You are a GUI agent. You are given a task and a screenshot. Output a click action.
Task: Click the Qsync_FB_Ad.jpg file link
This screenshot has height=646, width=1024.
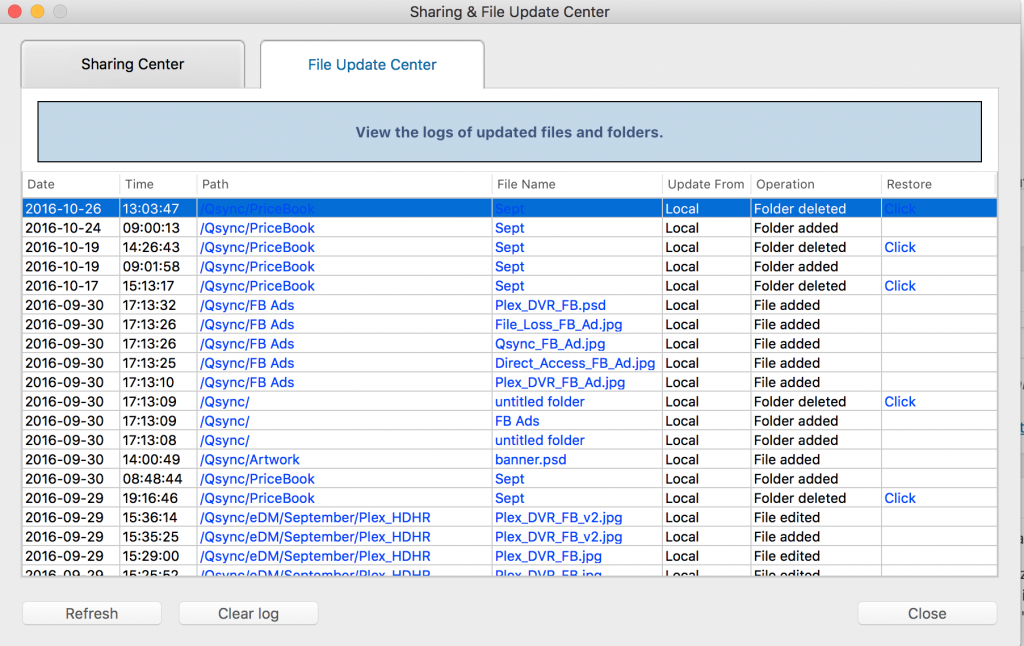559,344
